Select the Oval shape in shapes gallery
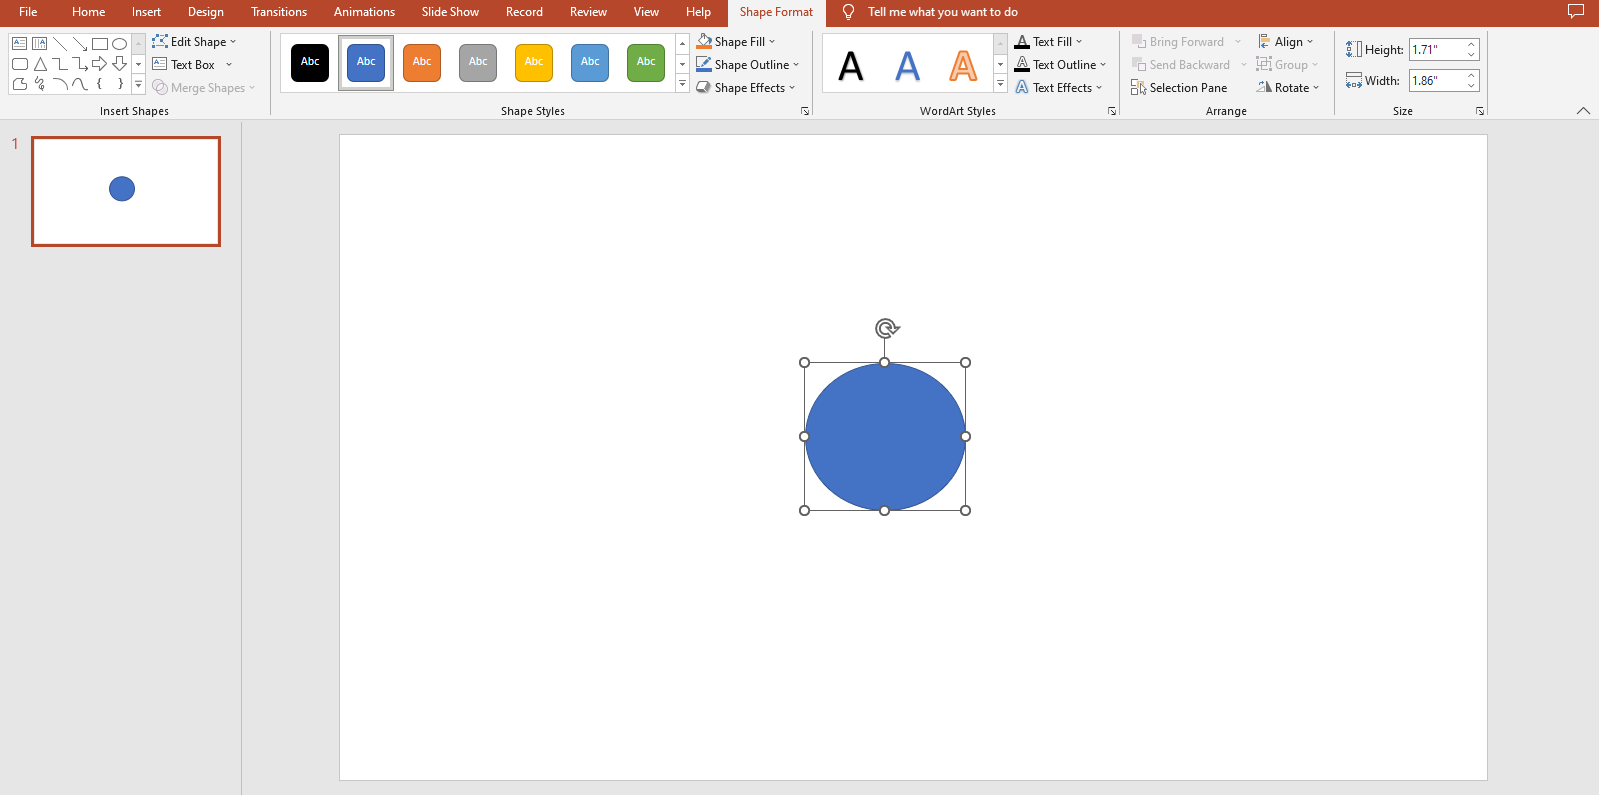Image resolution: width=1599 pixels, height=795 pixels. (120, 44)
